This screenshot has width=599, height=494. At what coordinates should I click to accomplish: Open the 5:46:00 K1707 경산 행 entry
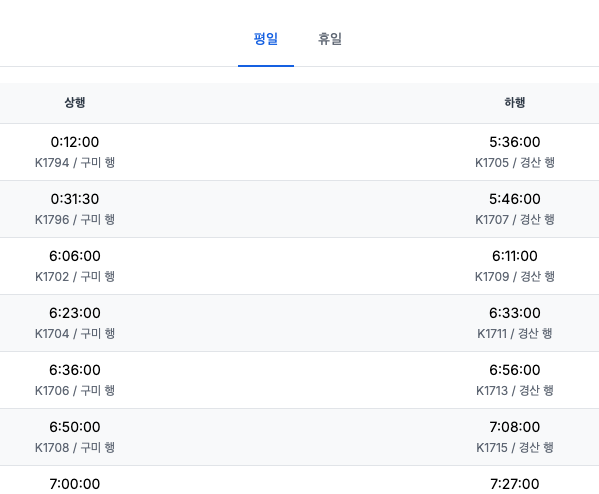pos(515,209)
